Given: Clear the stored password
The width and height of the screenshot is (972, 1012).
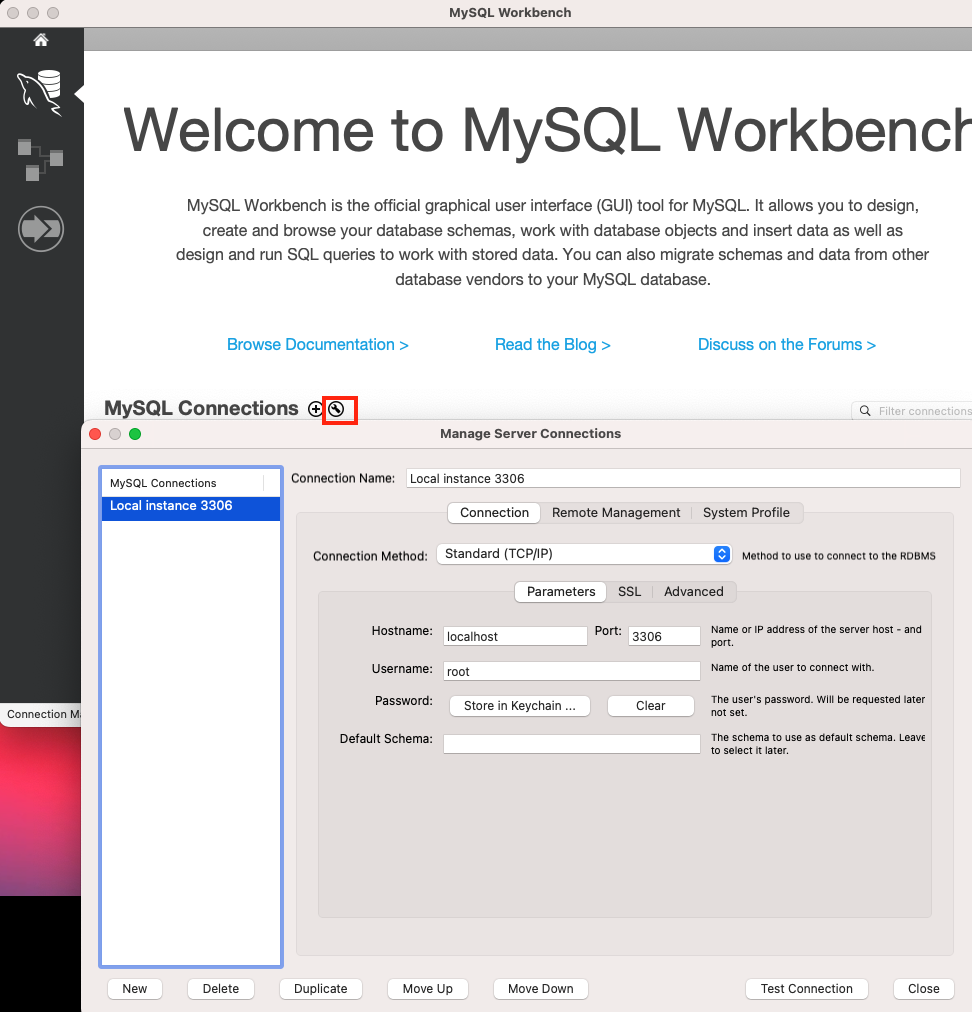Looking at the screenshot, I should [x=651, y=705].
